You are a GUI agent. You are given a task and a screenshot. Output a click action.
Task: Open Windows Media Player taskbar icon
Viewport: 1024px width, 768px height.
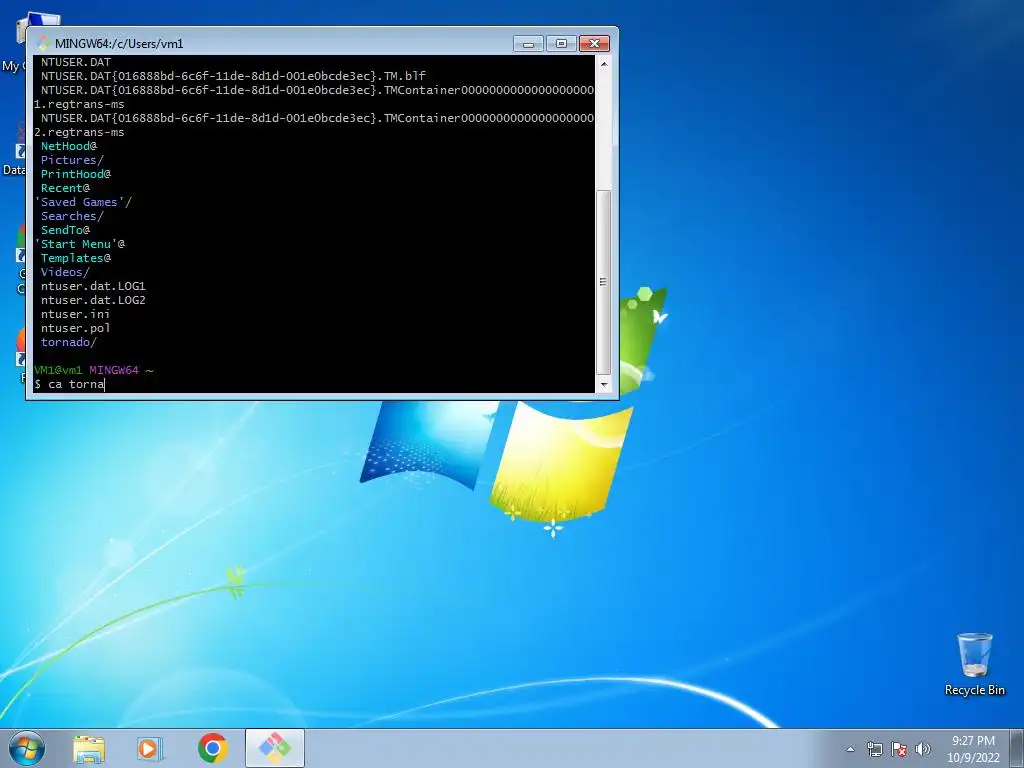click(x=150, y=749)
